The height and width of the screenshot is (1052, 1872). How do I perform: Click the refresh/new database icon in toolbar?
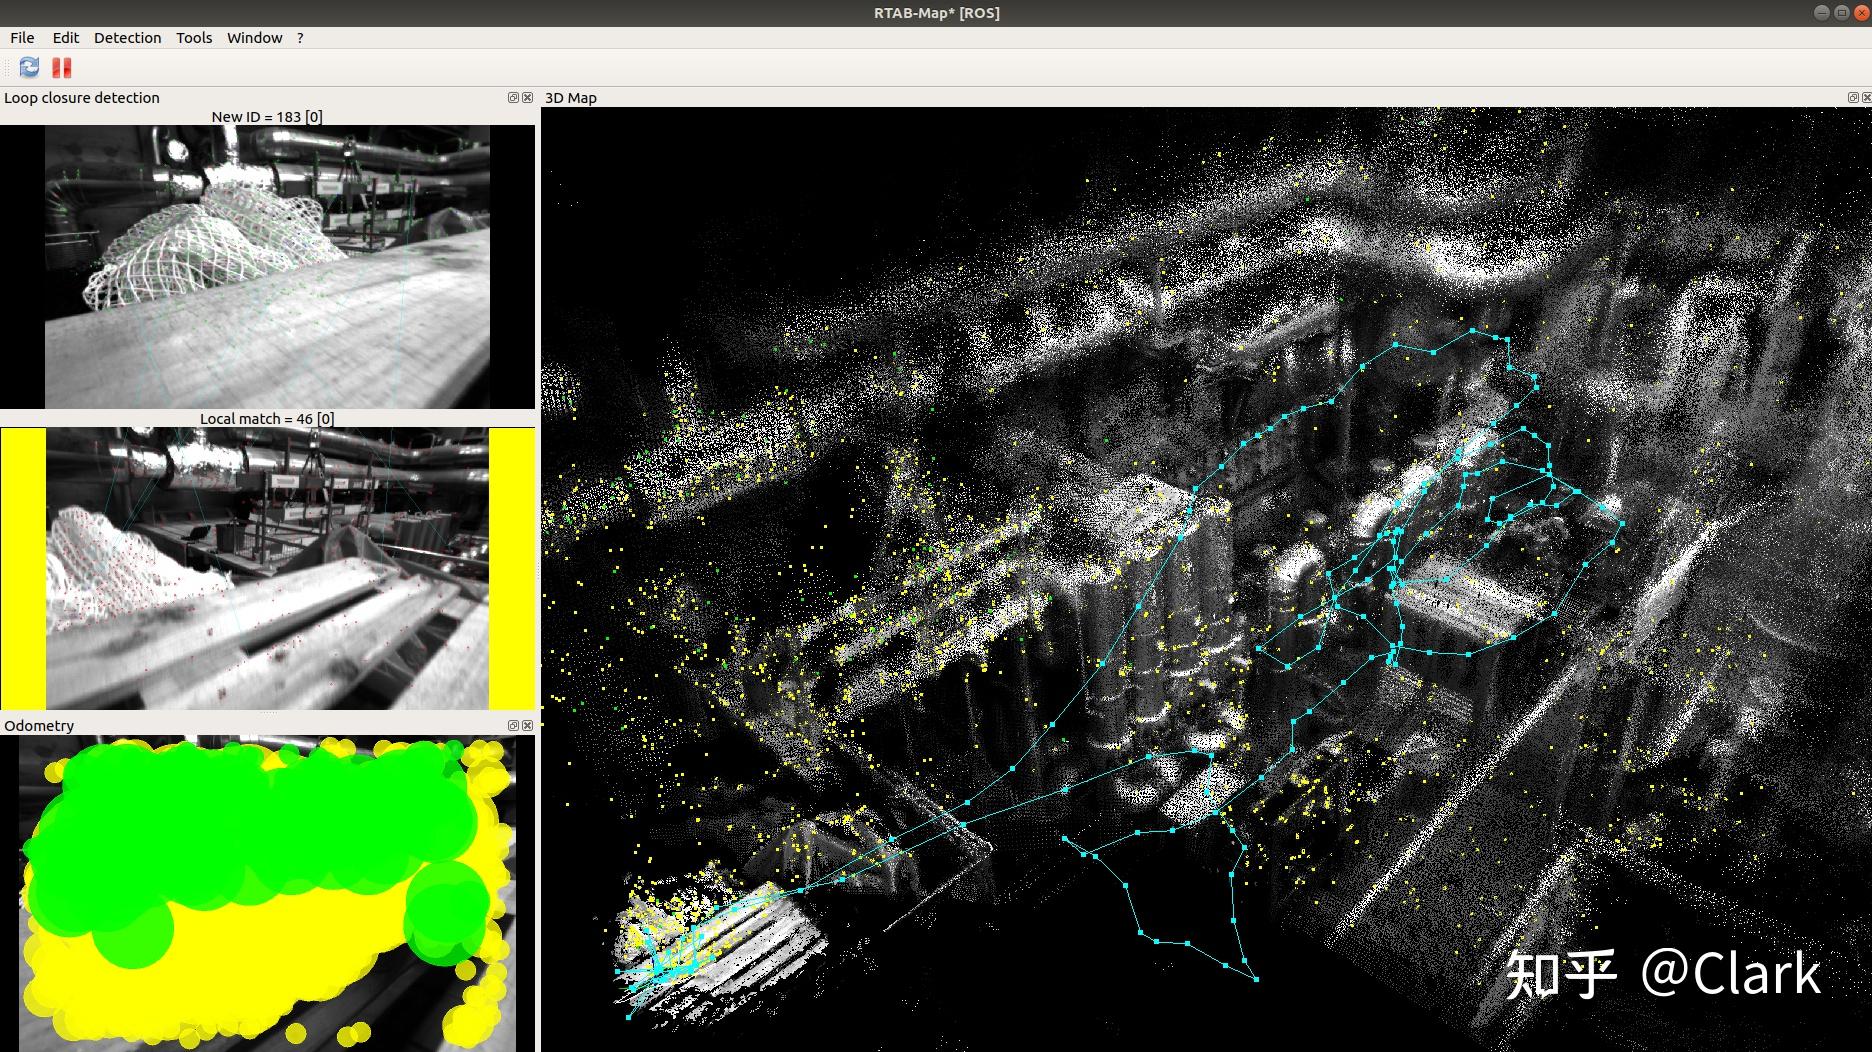(x=28, y=67)
